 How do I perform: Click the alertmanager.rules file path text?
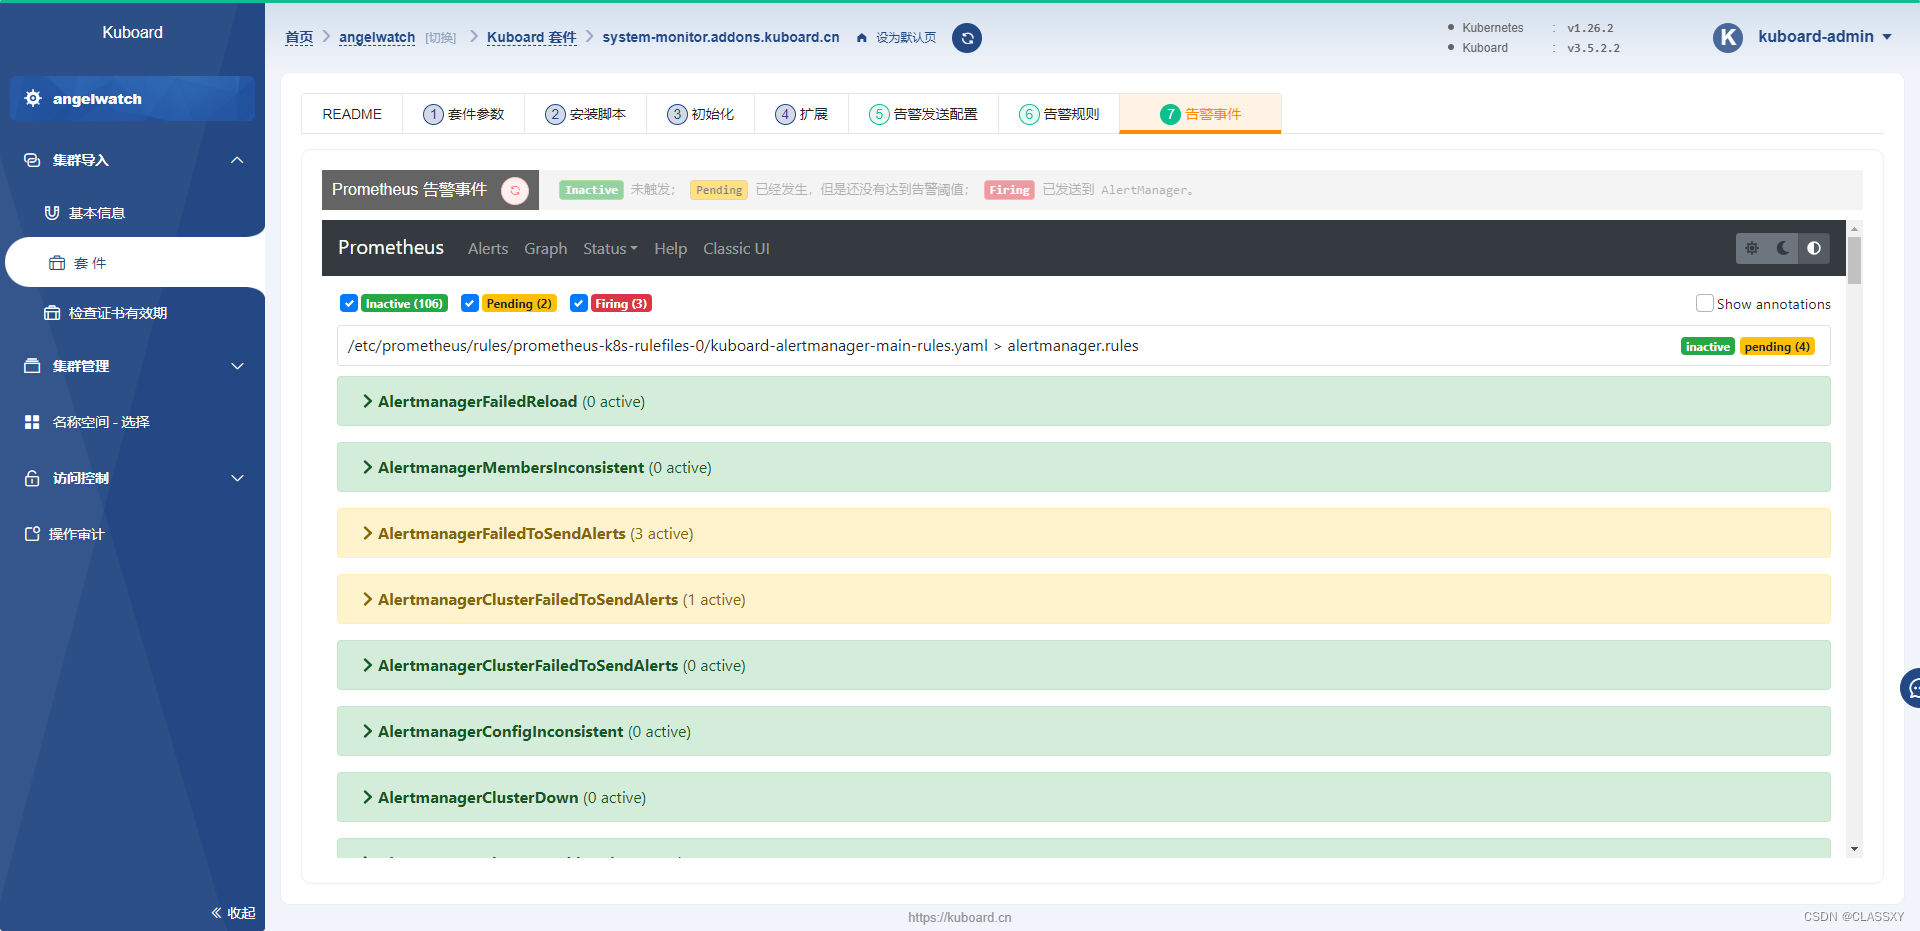(743, 346)
